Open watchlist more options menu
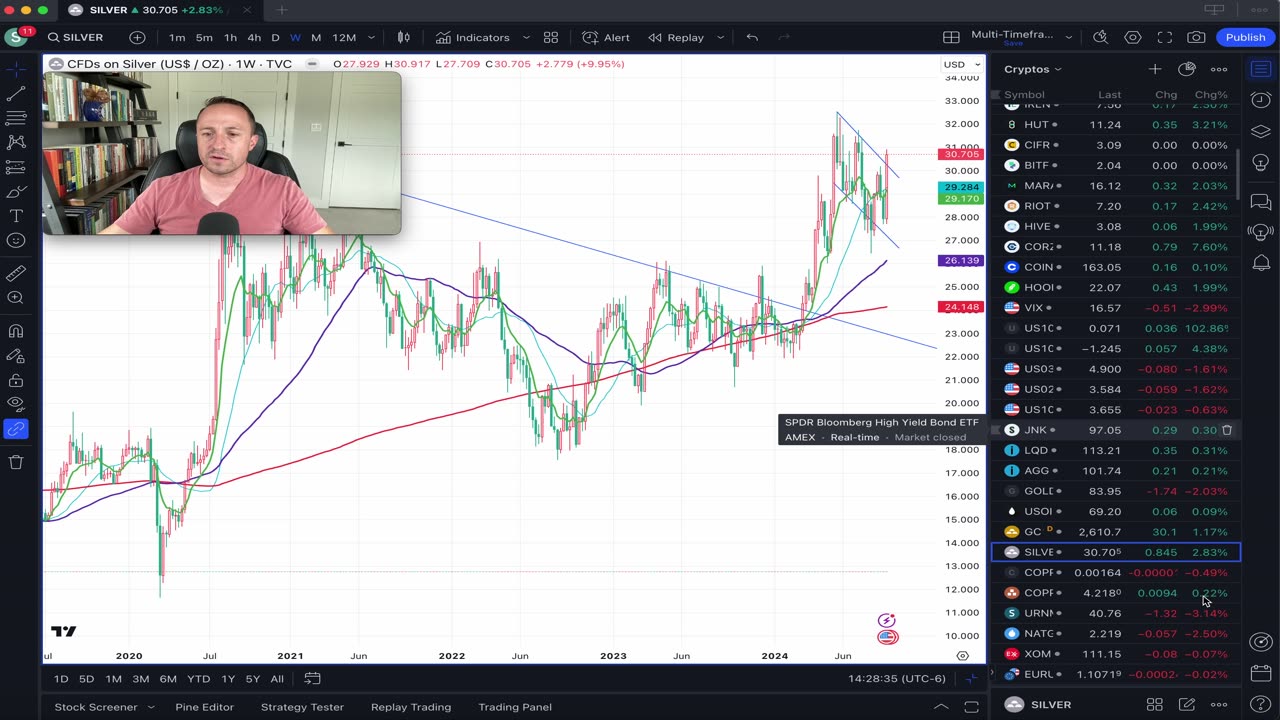This screenshot has height=720, width=1280. [x=1219, y=69]
